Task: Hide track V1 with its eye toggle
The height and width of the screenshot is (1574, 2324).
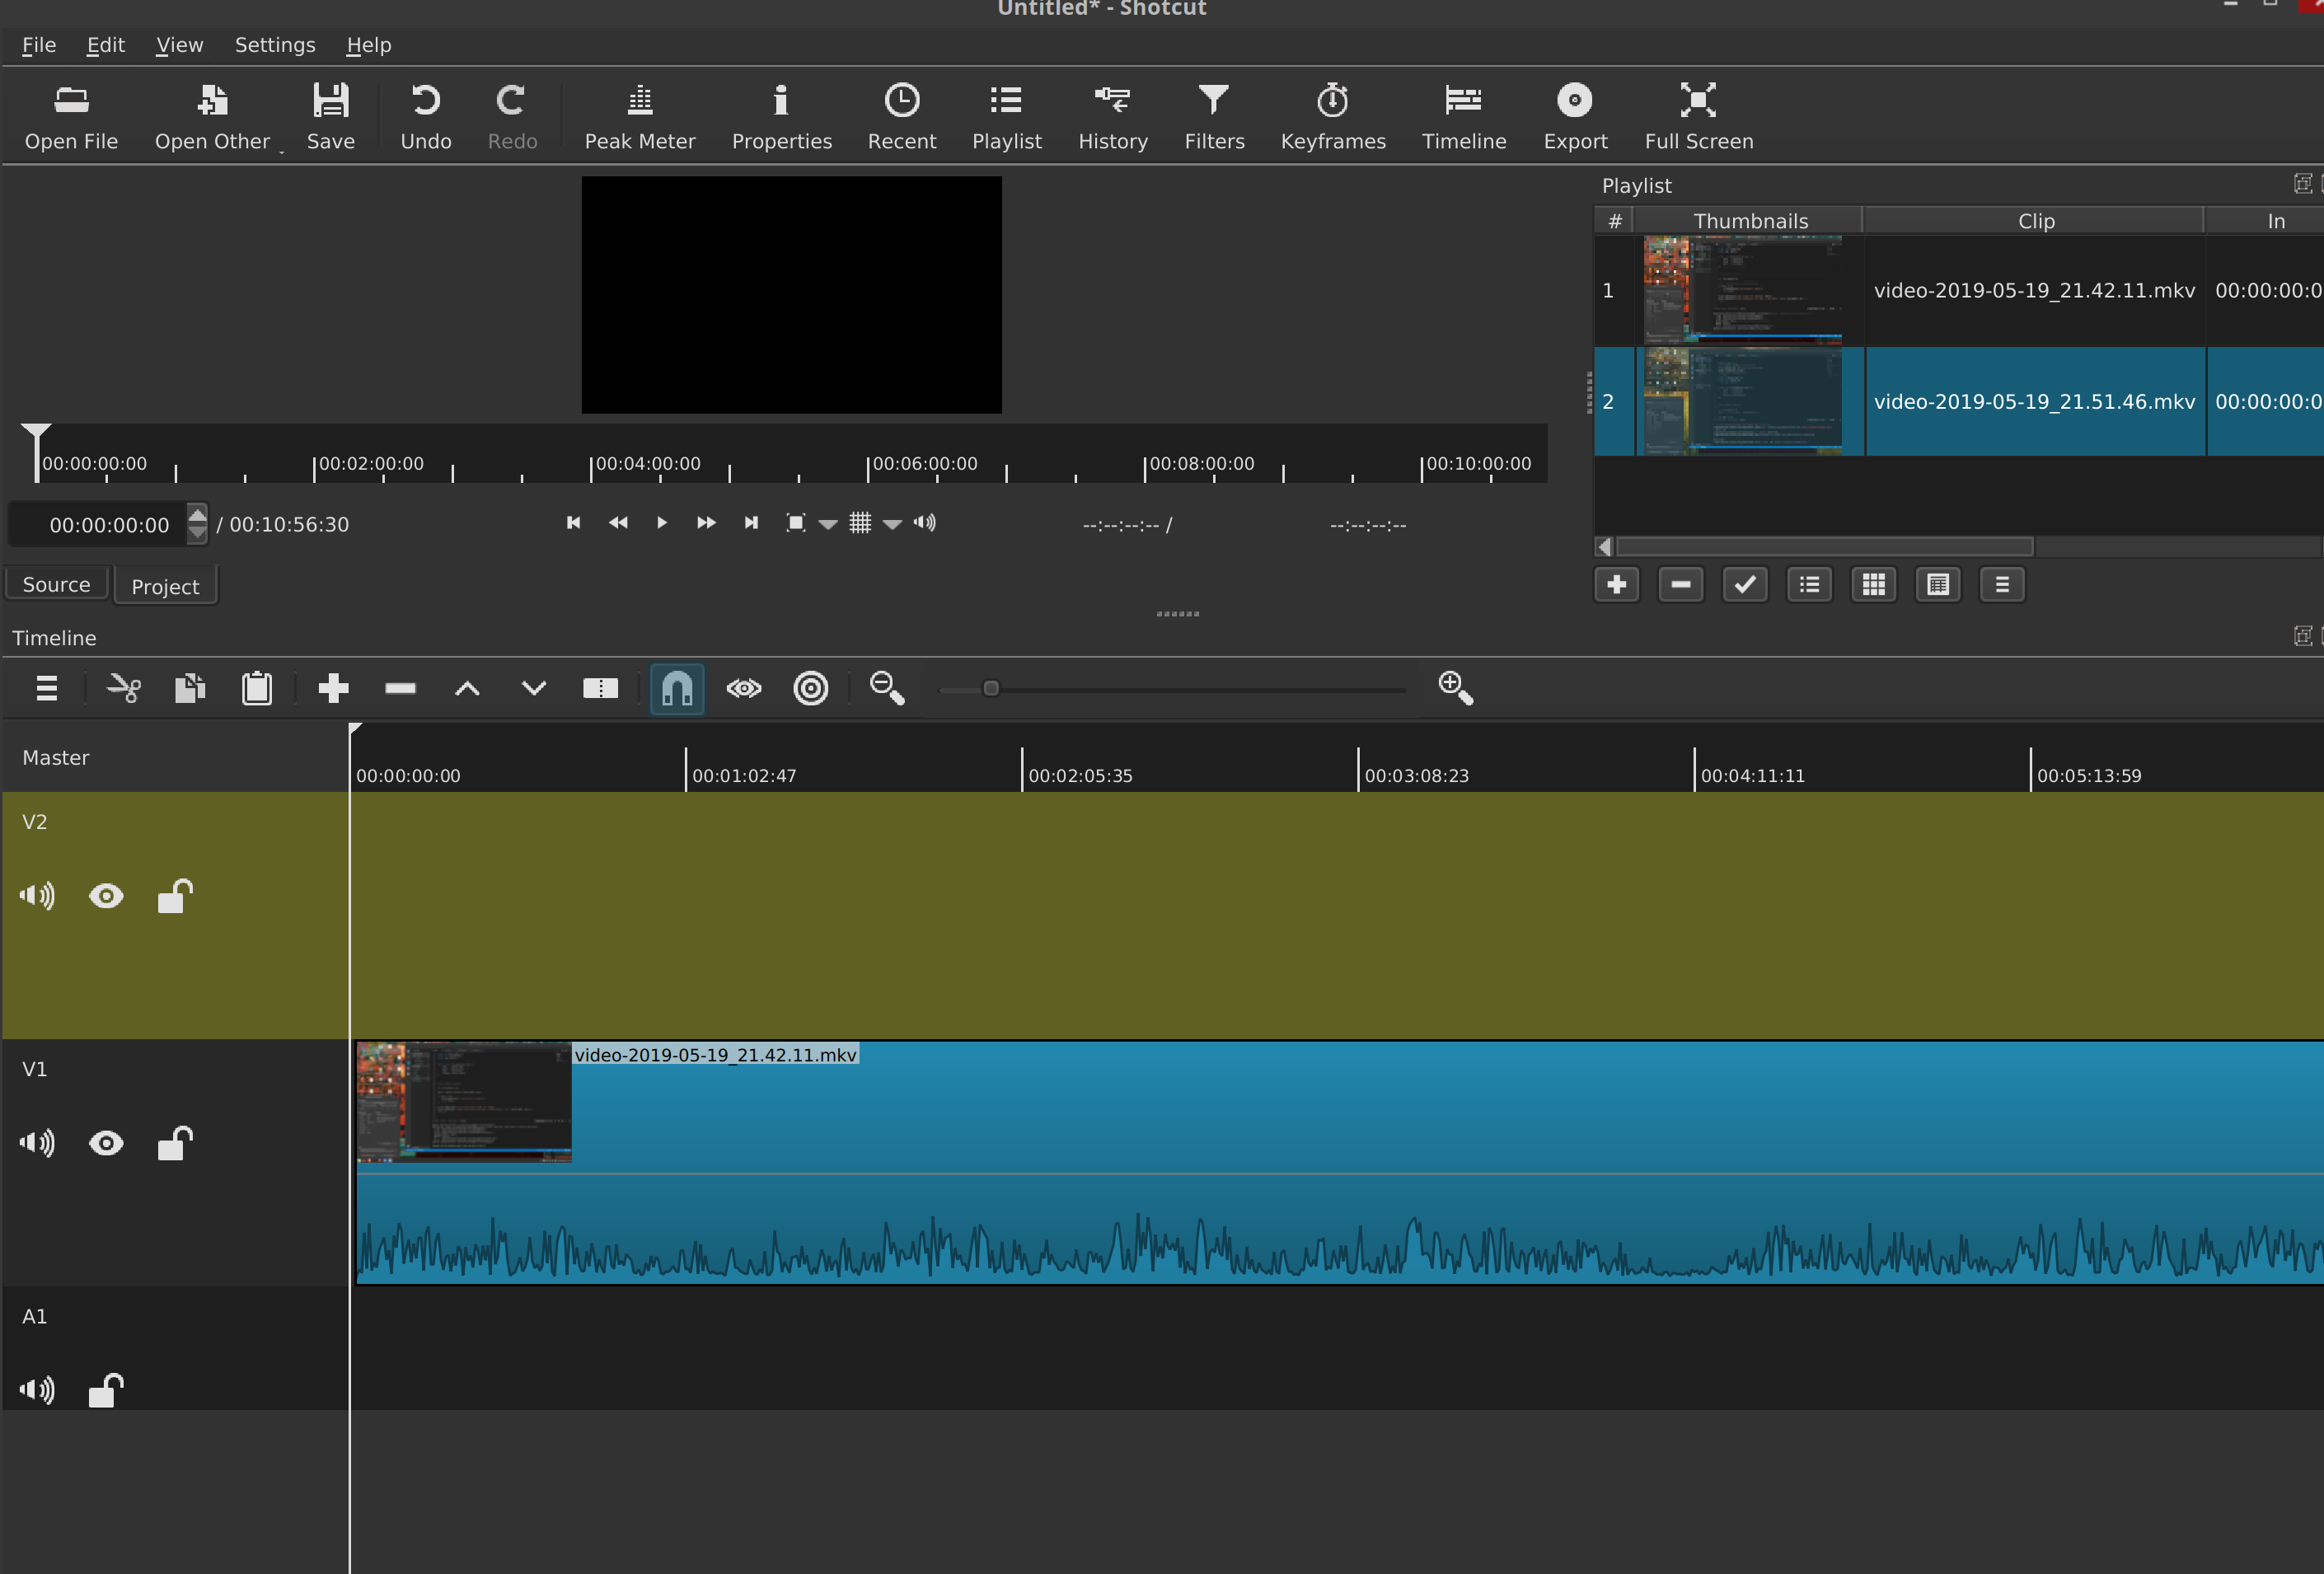Action: pos(106,1143)
